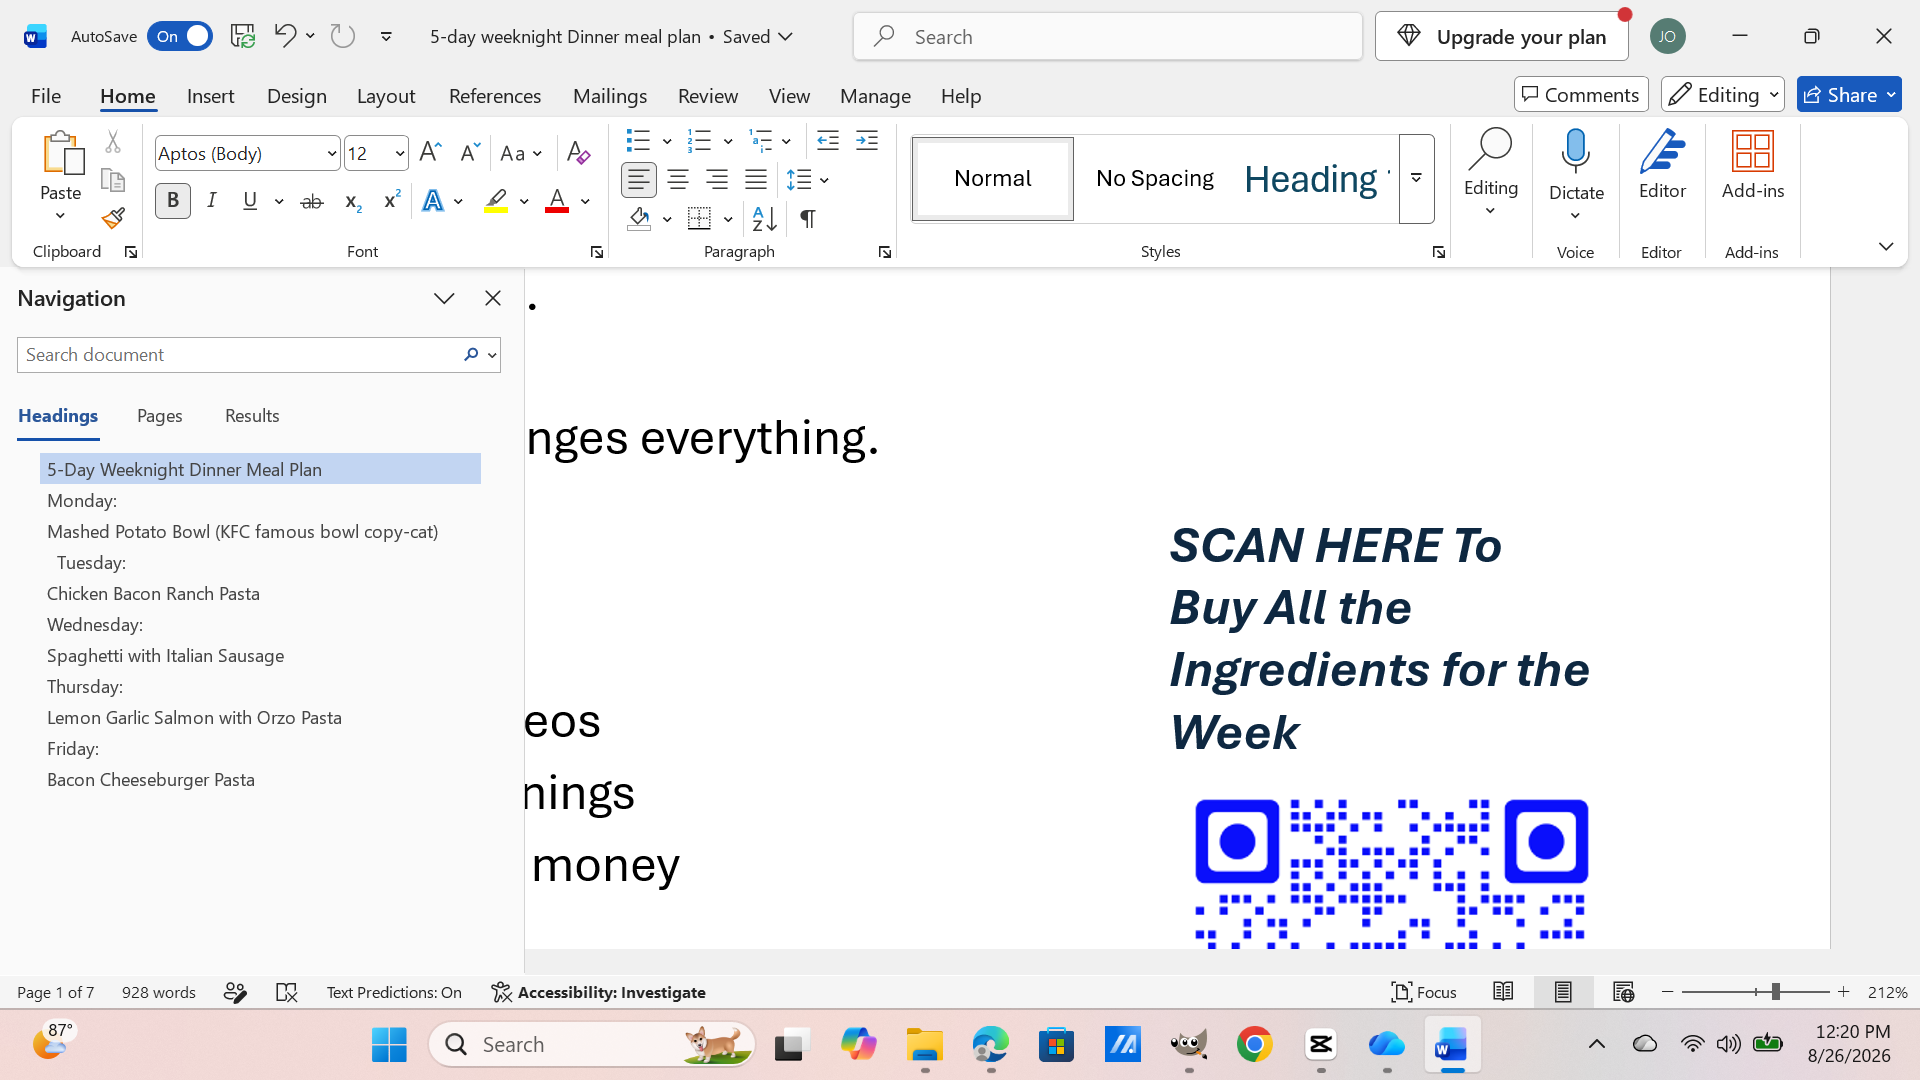Toggle Italic formatting button
The height and width of the screenshot is (1080, 1920).
point(212,201)
